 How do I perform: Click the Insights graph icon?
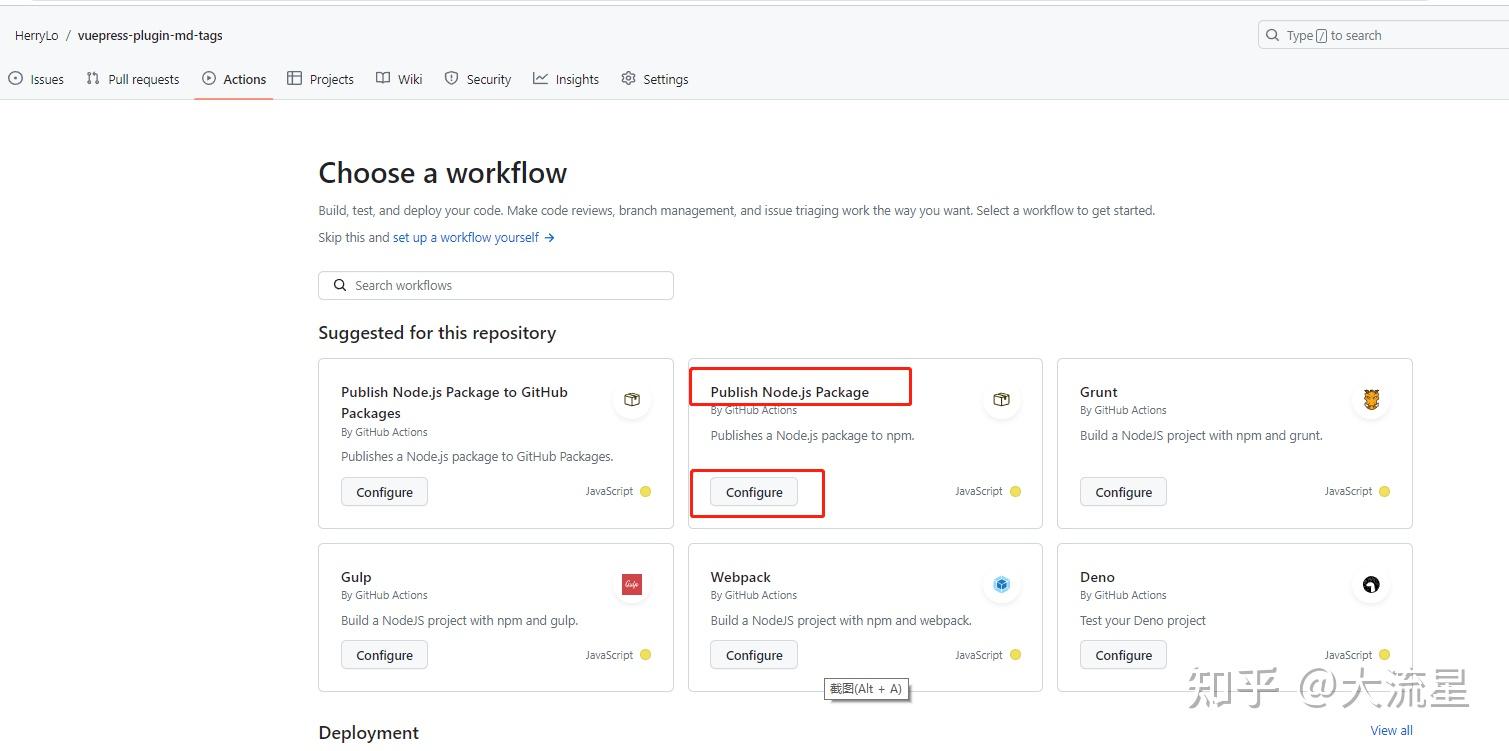point(540,78)
